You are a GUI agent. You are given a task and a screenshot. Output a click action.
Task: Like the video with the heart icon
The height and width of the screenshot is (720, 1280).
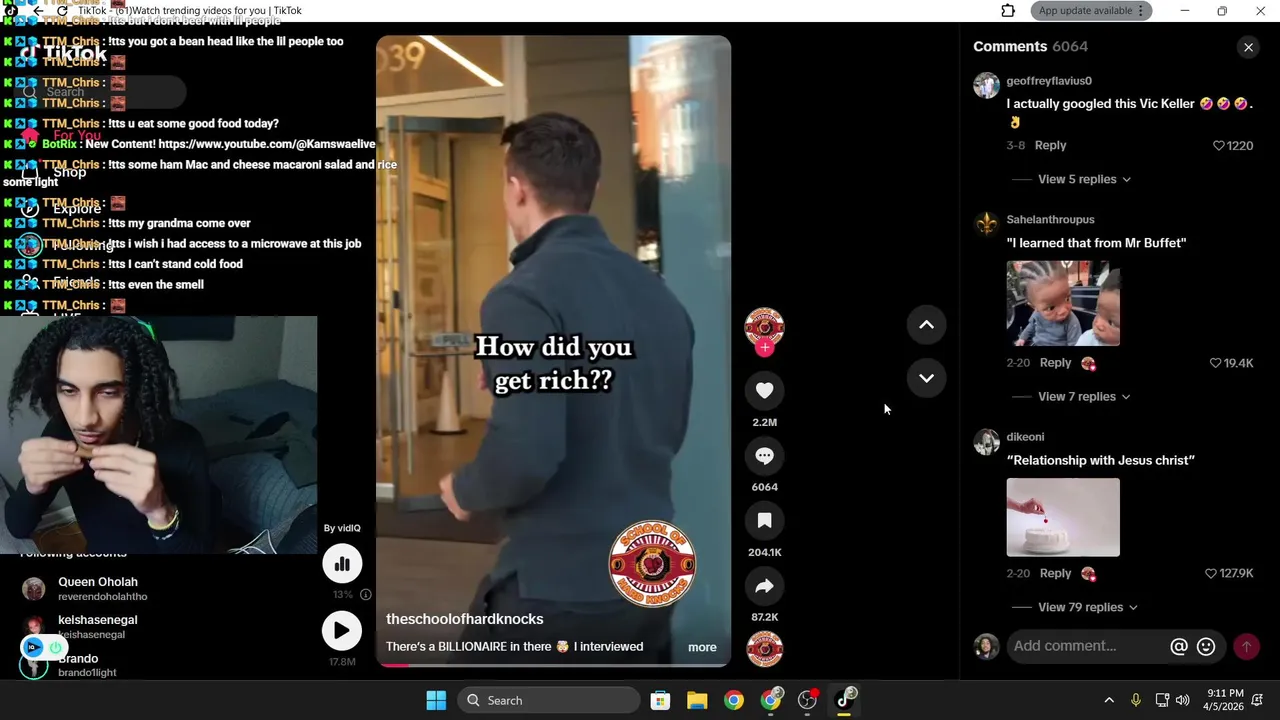point(764,391)
